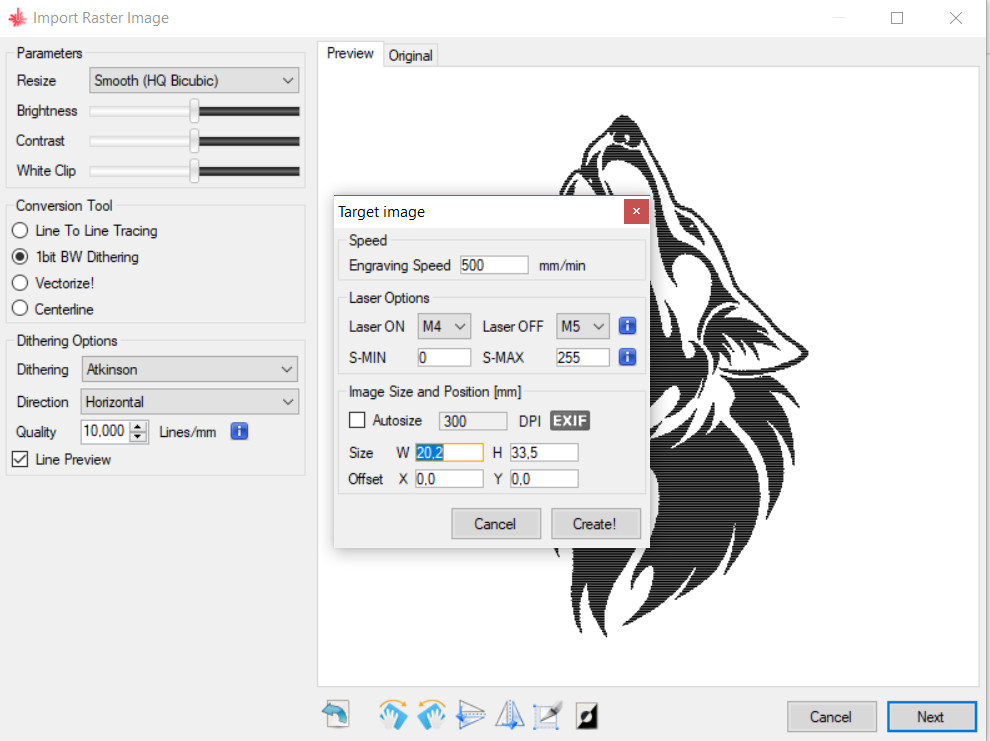Screen dimensions: 990x741
Task: Open the Laser ON M4 dropdown
Action: pyautogui.click(x=444, y=326)
